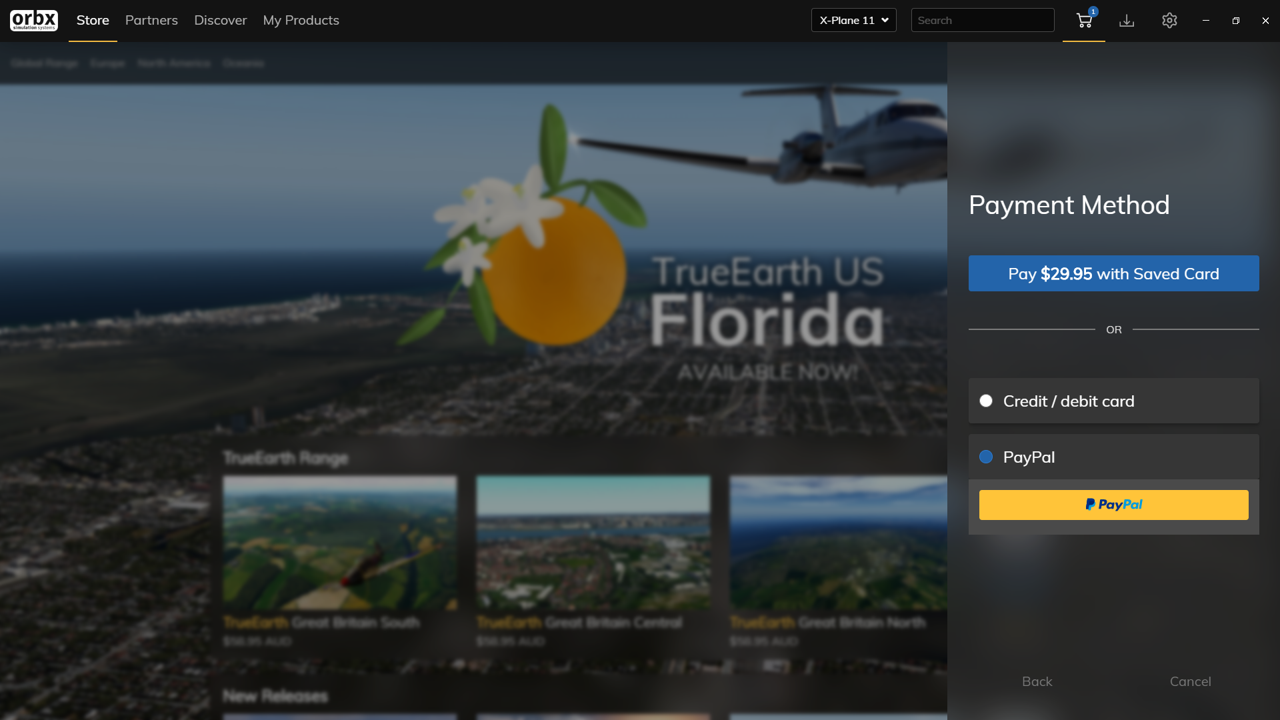Minimize the Orbx window

click(x=1206, y=20)
